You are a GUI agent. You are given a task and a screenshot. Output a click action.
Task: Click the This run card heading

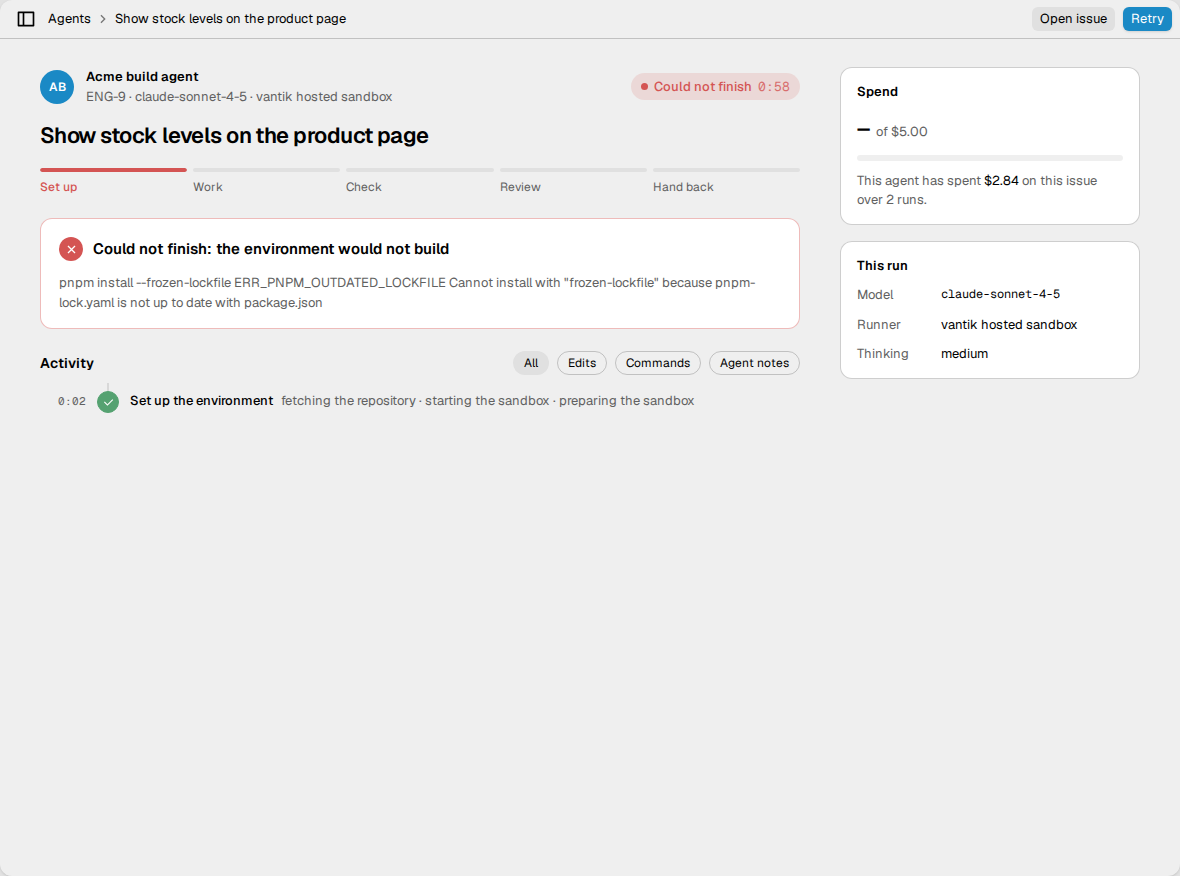882,266
